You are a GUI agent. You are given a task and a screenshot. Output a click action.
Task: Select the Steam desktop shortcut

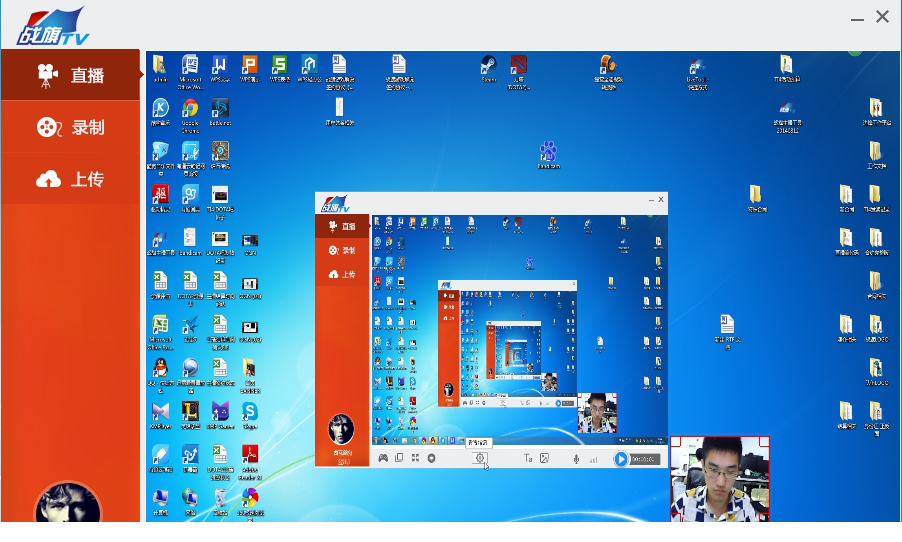coord(488,68)
